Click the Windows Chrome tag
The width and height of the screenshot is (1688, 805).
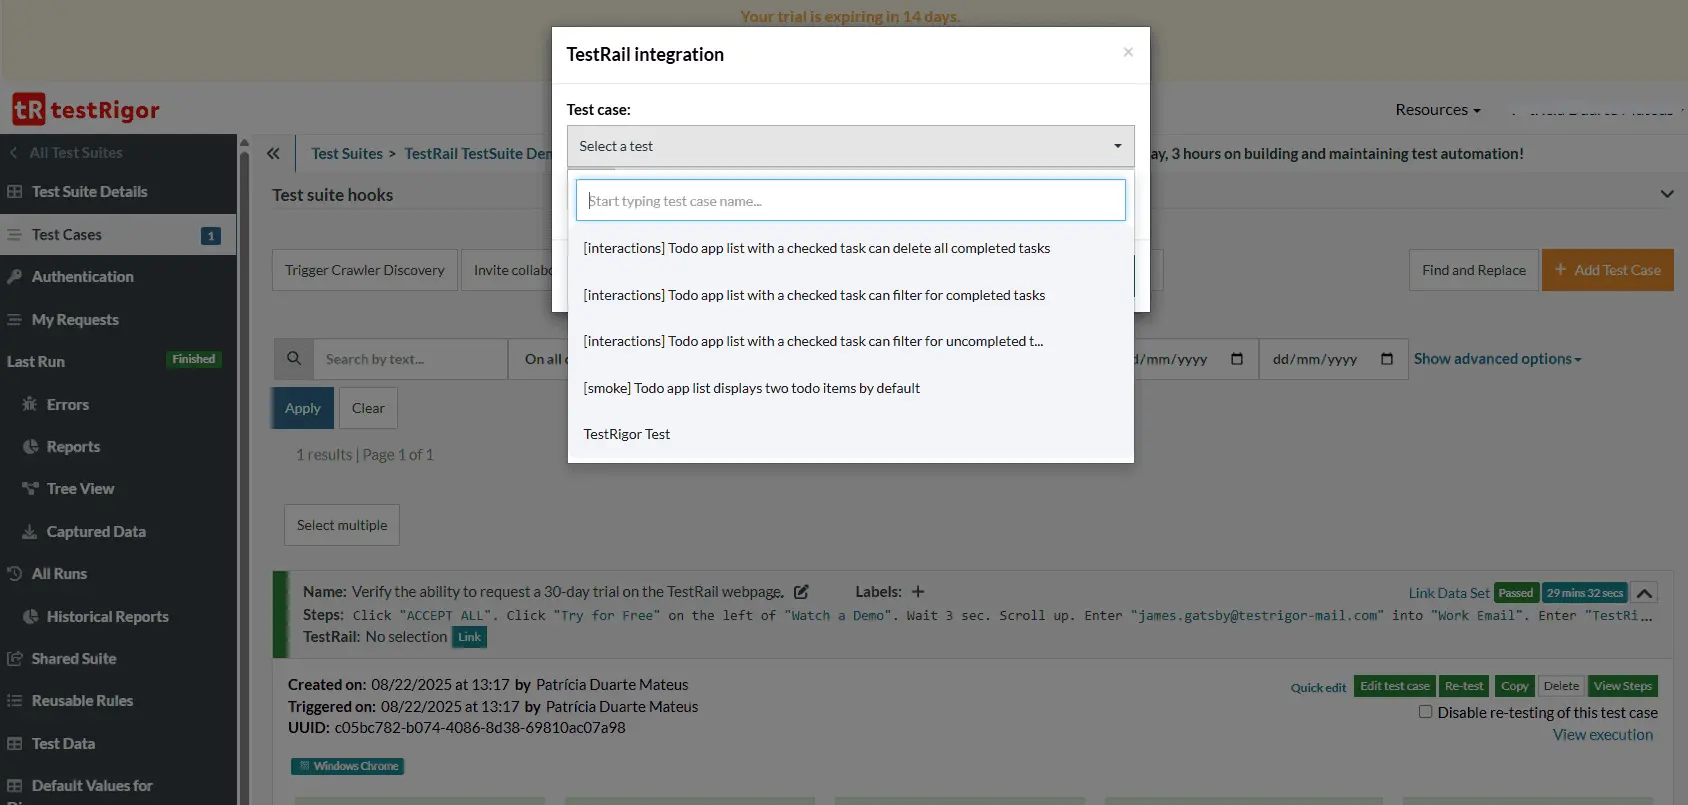tap(348, 766)
